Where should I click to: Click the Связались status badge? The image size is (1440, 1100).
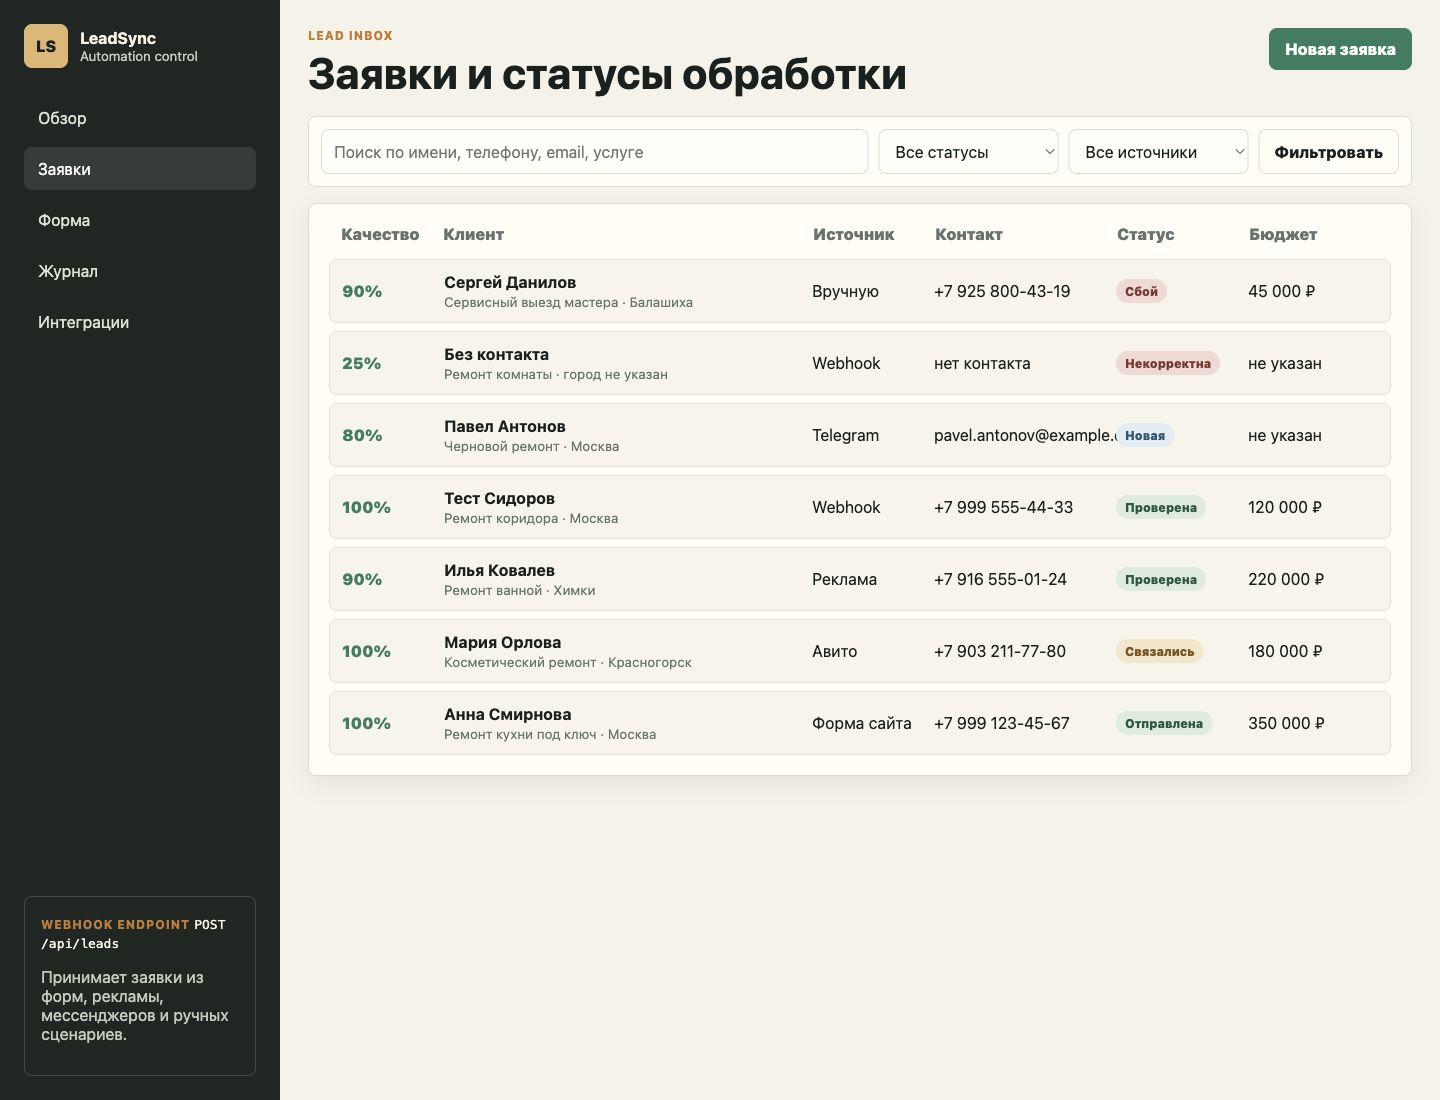(x=1159, y=651)
